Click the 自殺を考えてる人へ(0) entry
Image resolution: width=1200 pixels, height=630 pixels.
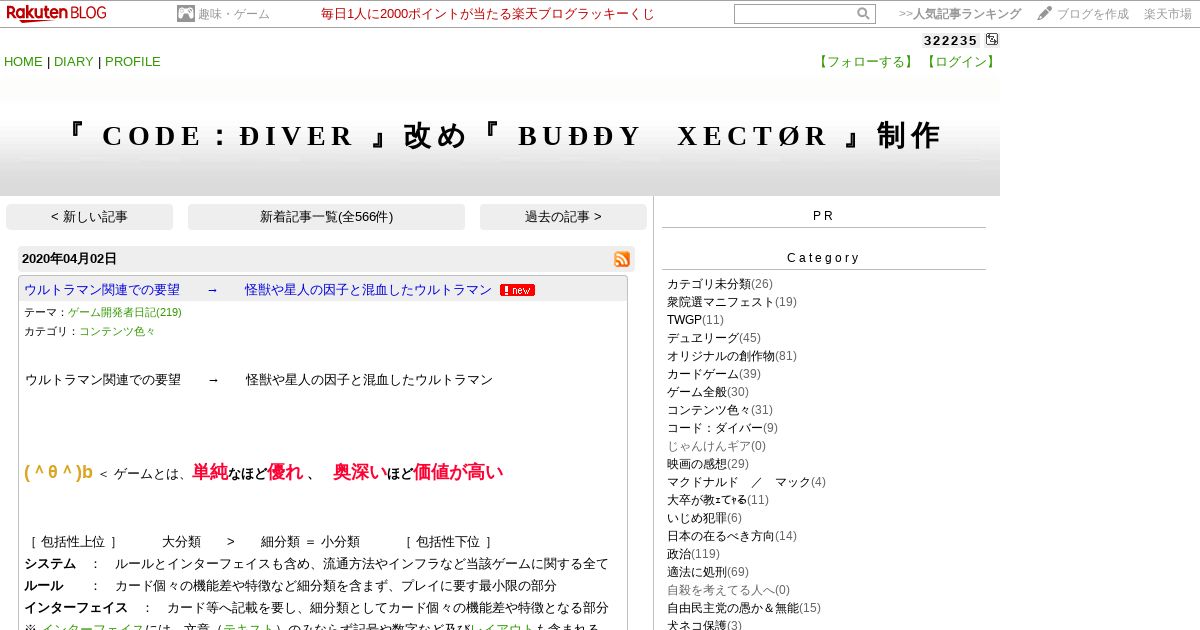point(728,590)
